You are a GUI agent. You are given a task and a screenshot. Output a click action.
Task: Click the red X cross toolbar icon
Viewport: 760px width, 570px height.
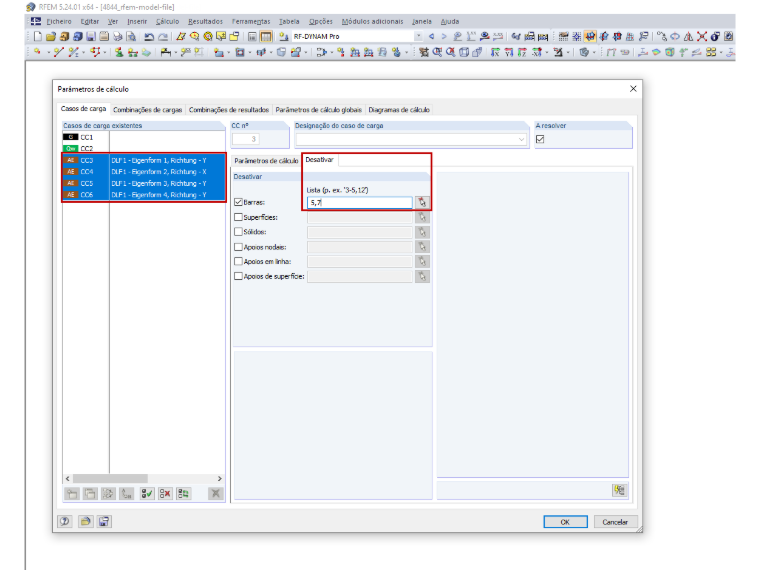pyautogui.click(x=702, y=36)
